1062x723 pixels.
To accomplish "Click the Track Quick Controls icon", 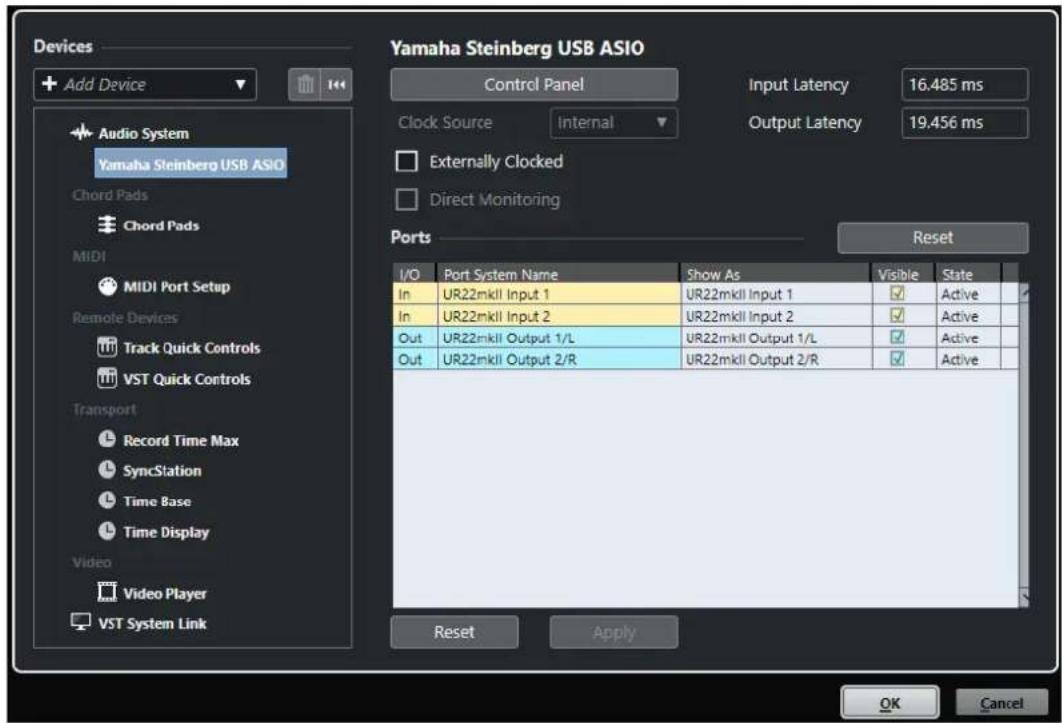I will (107, 347).
